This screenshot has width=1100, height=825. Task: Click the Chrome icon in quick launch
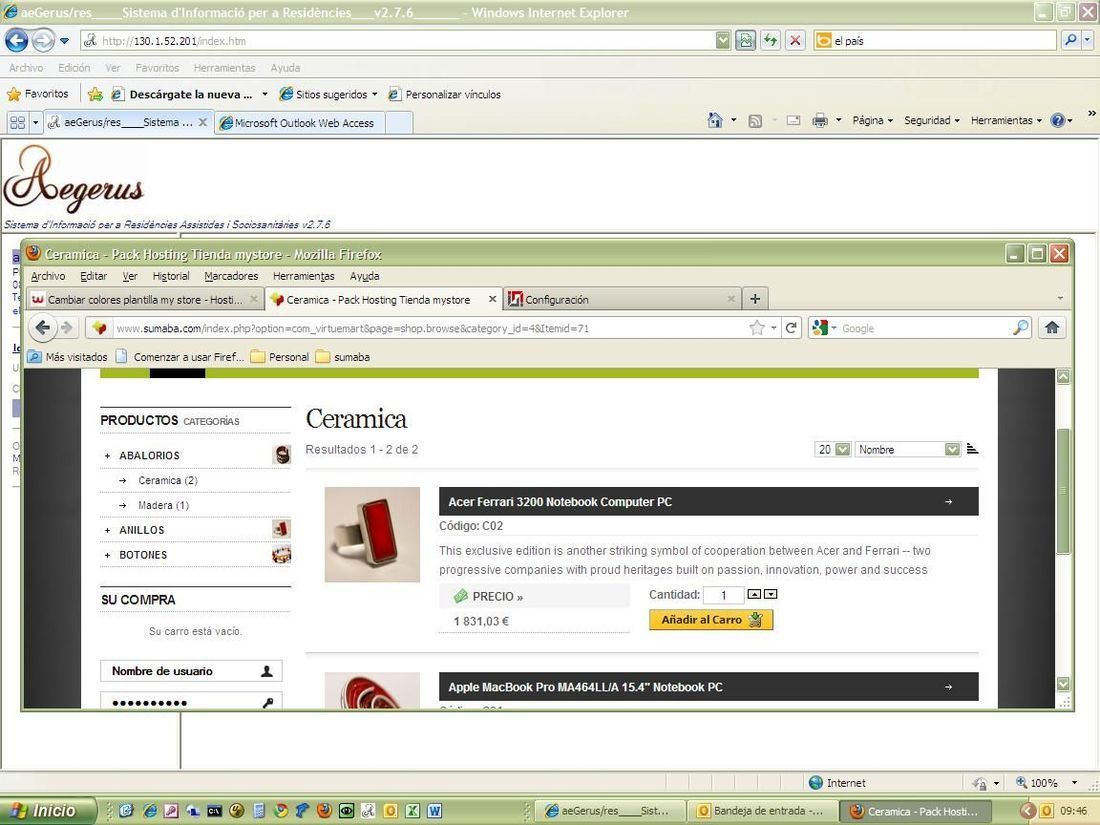pos(281,811)
